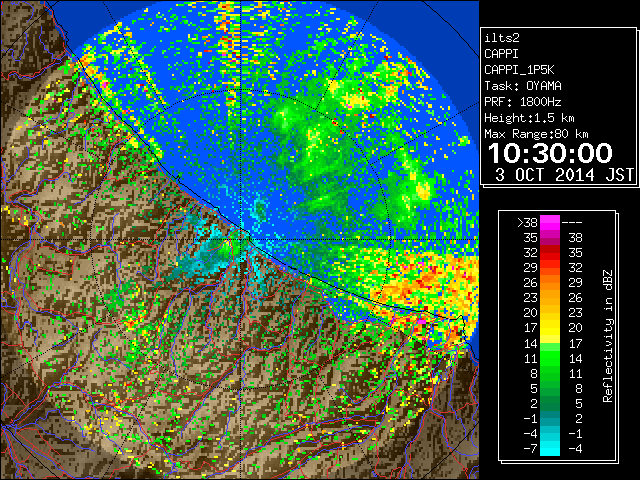
Task: Select the 'PRF: 1800Hz' text
Action: [x=523, y=102]
